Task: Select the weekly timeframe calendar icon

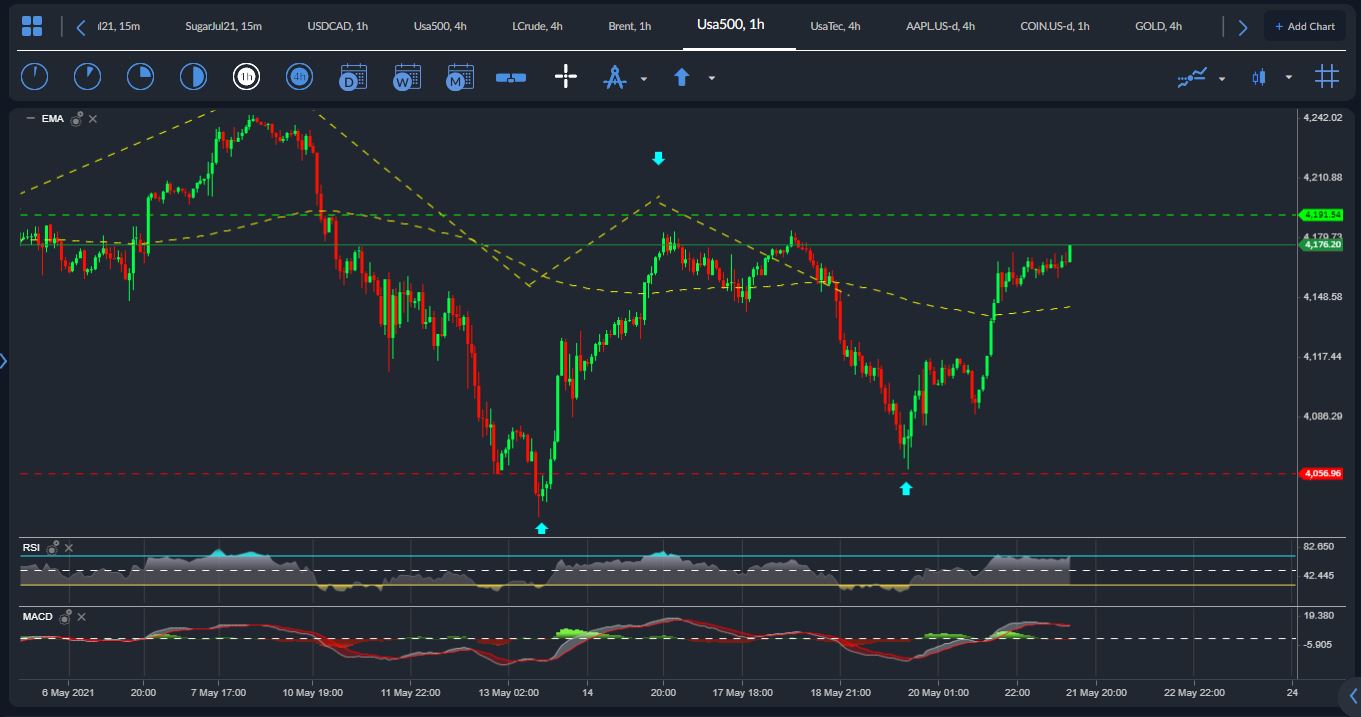Action: pyautogui.click(x=407, y=77)
